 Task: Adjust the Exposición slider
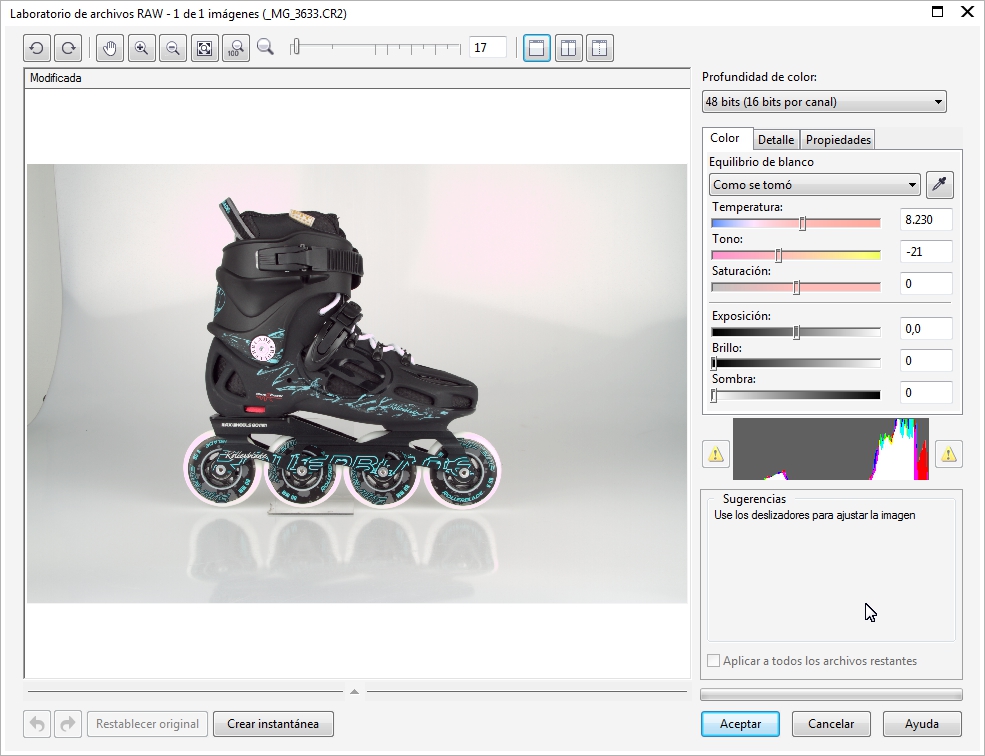796,332
